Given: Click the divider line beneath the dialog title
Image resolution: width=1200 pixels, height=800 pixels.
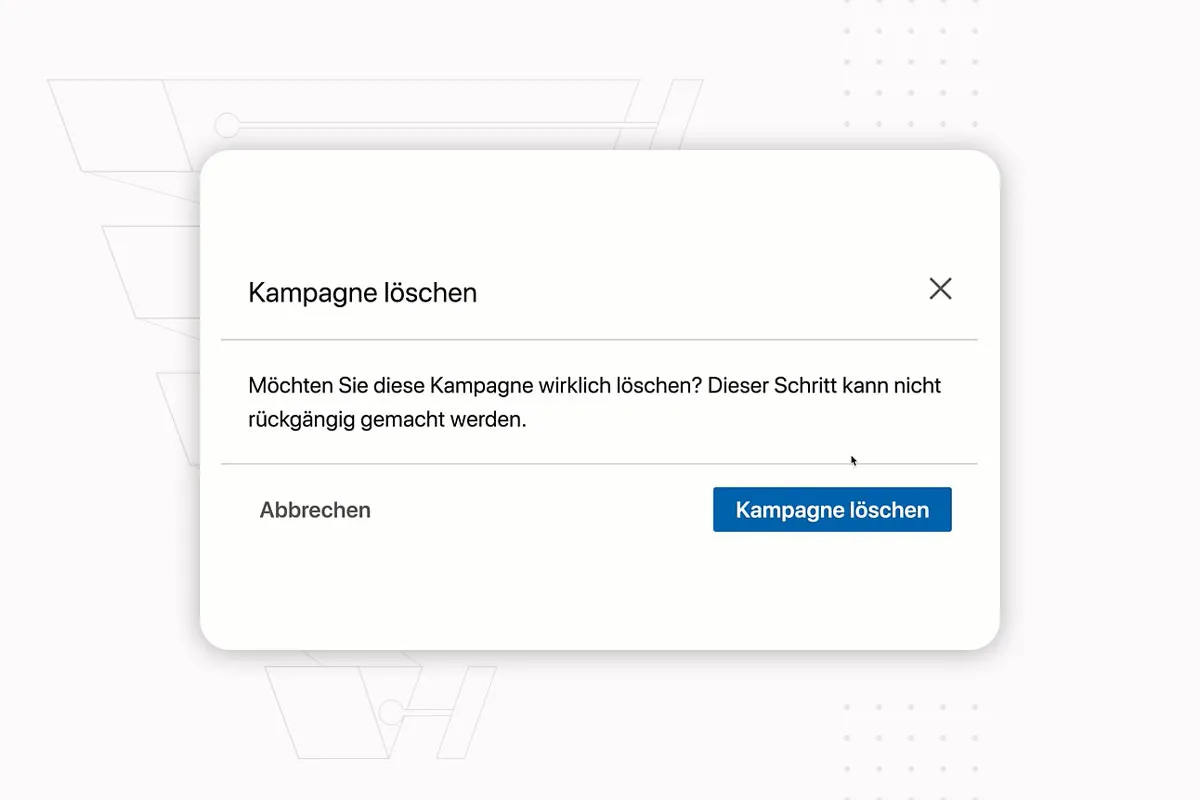Looking at the screenshot, I should click(x=599, y=340).
